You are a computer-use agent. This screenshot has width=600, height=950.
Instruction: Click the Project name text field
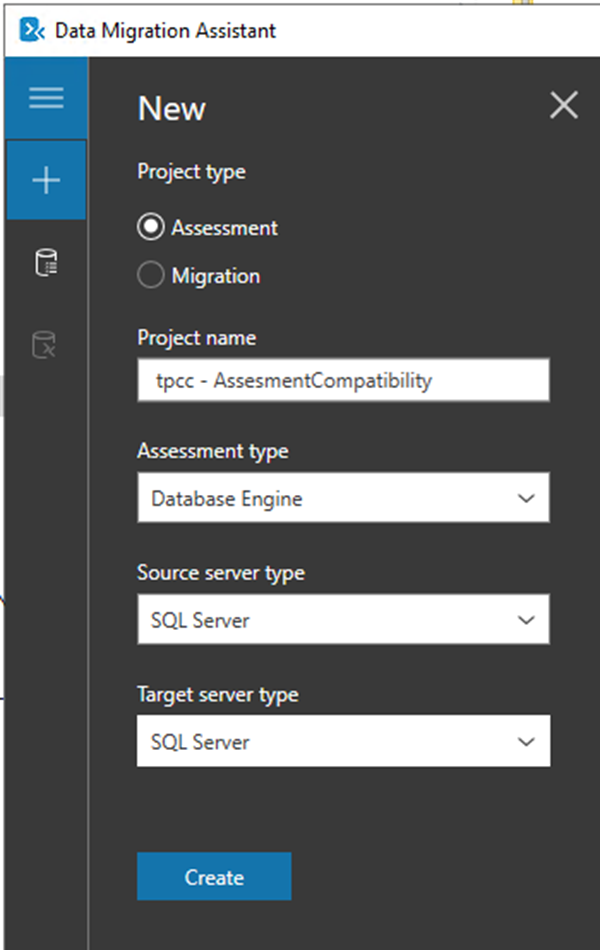click(343, 380)
